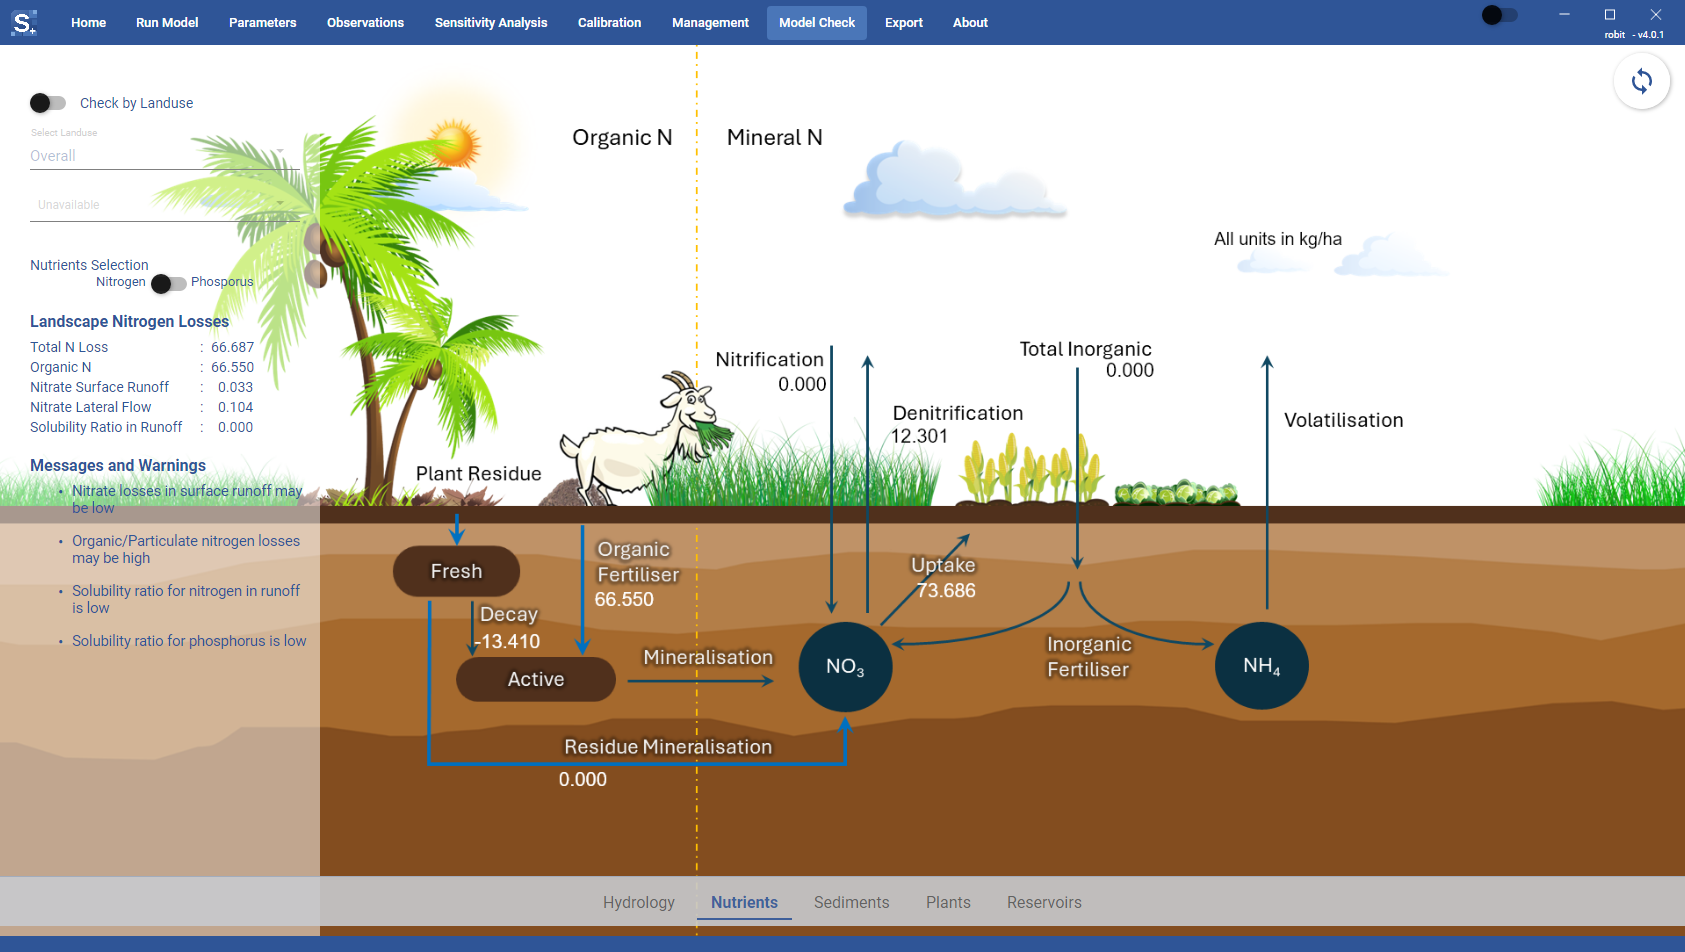
Task: Click the Nitrate Surface Runoff label
Action: [99, 387]
